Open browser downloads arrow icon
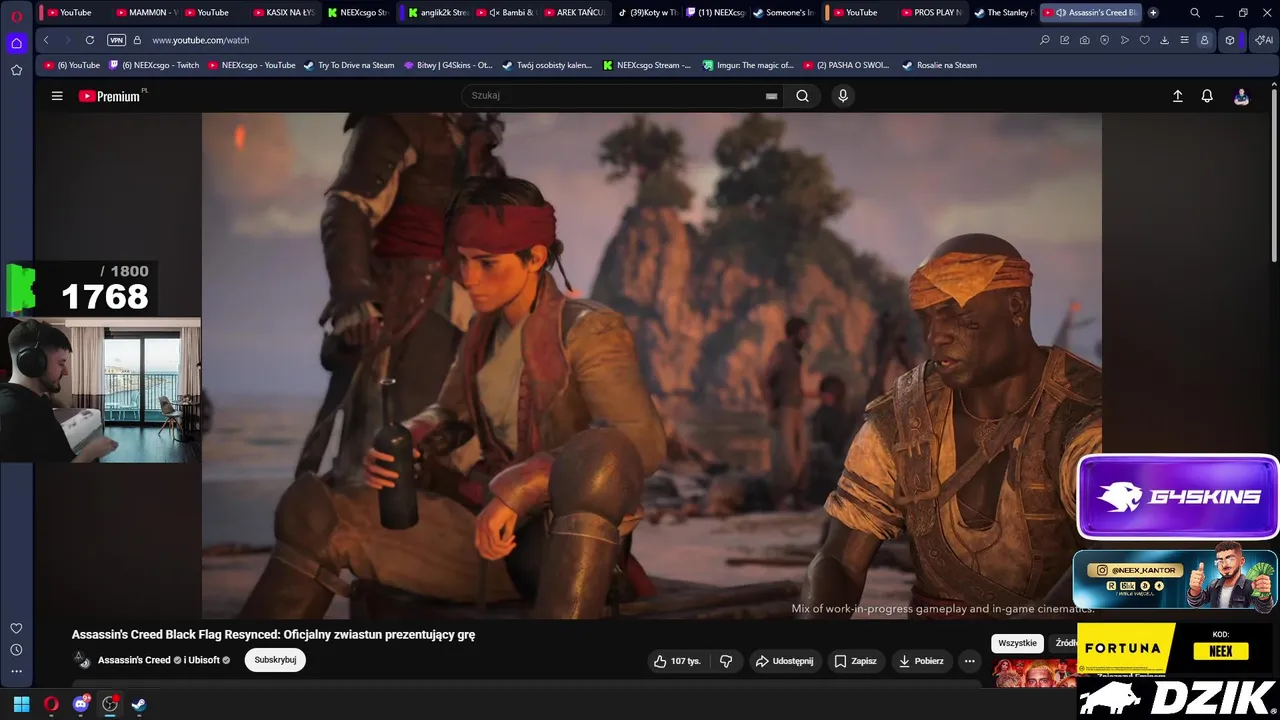The width and height of the screenshot is (1280, 720). (1165, 40)
